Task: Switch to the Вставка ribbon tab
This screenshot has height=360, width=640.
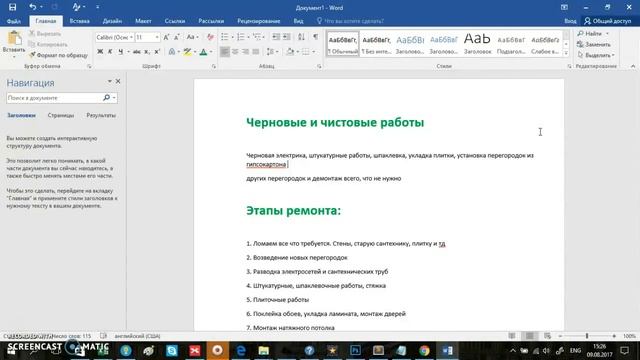Action: [80, 21]
